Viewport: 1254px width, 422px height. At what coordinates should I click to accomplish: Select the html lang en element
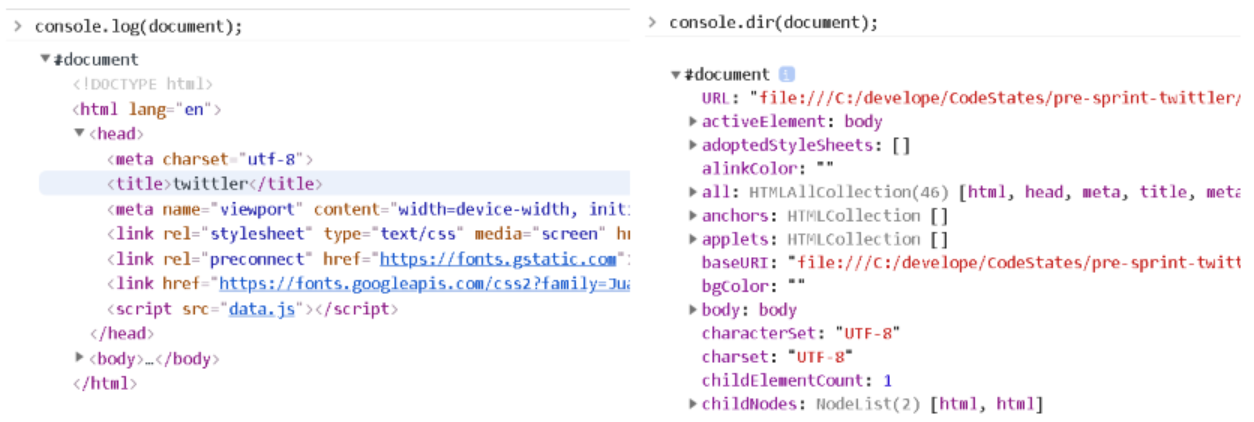(x=147, y=109)
